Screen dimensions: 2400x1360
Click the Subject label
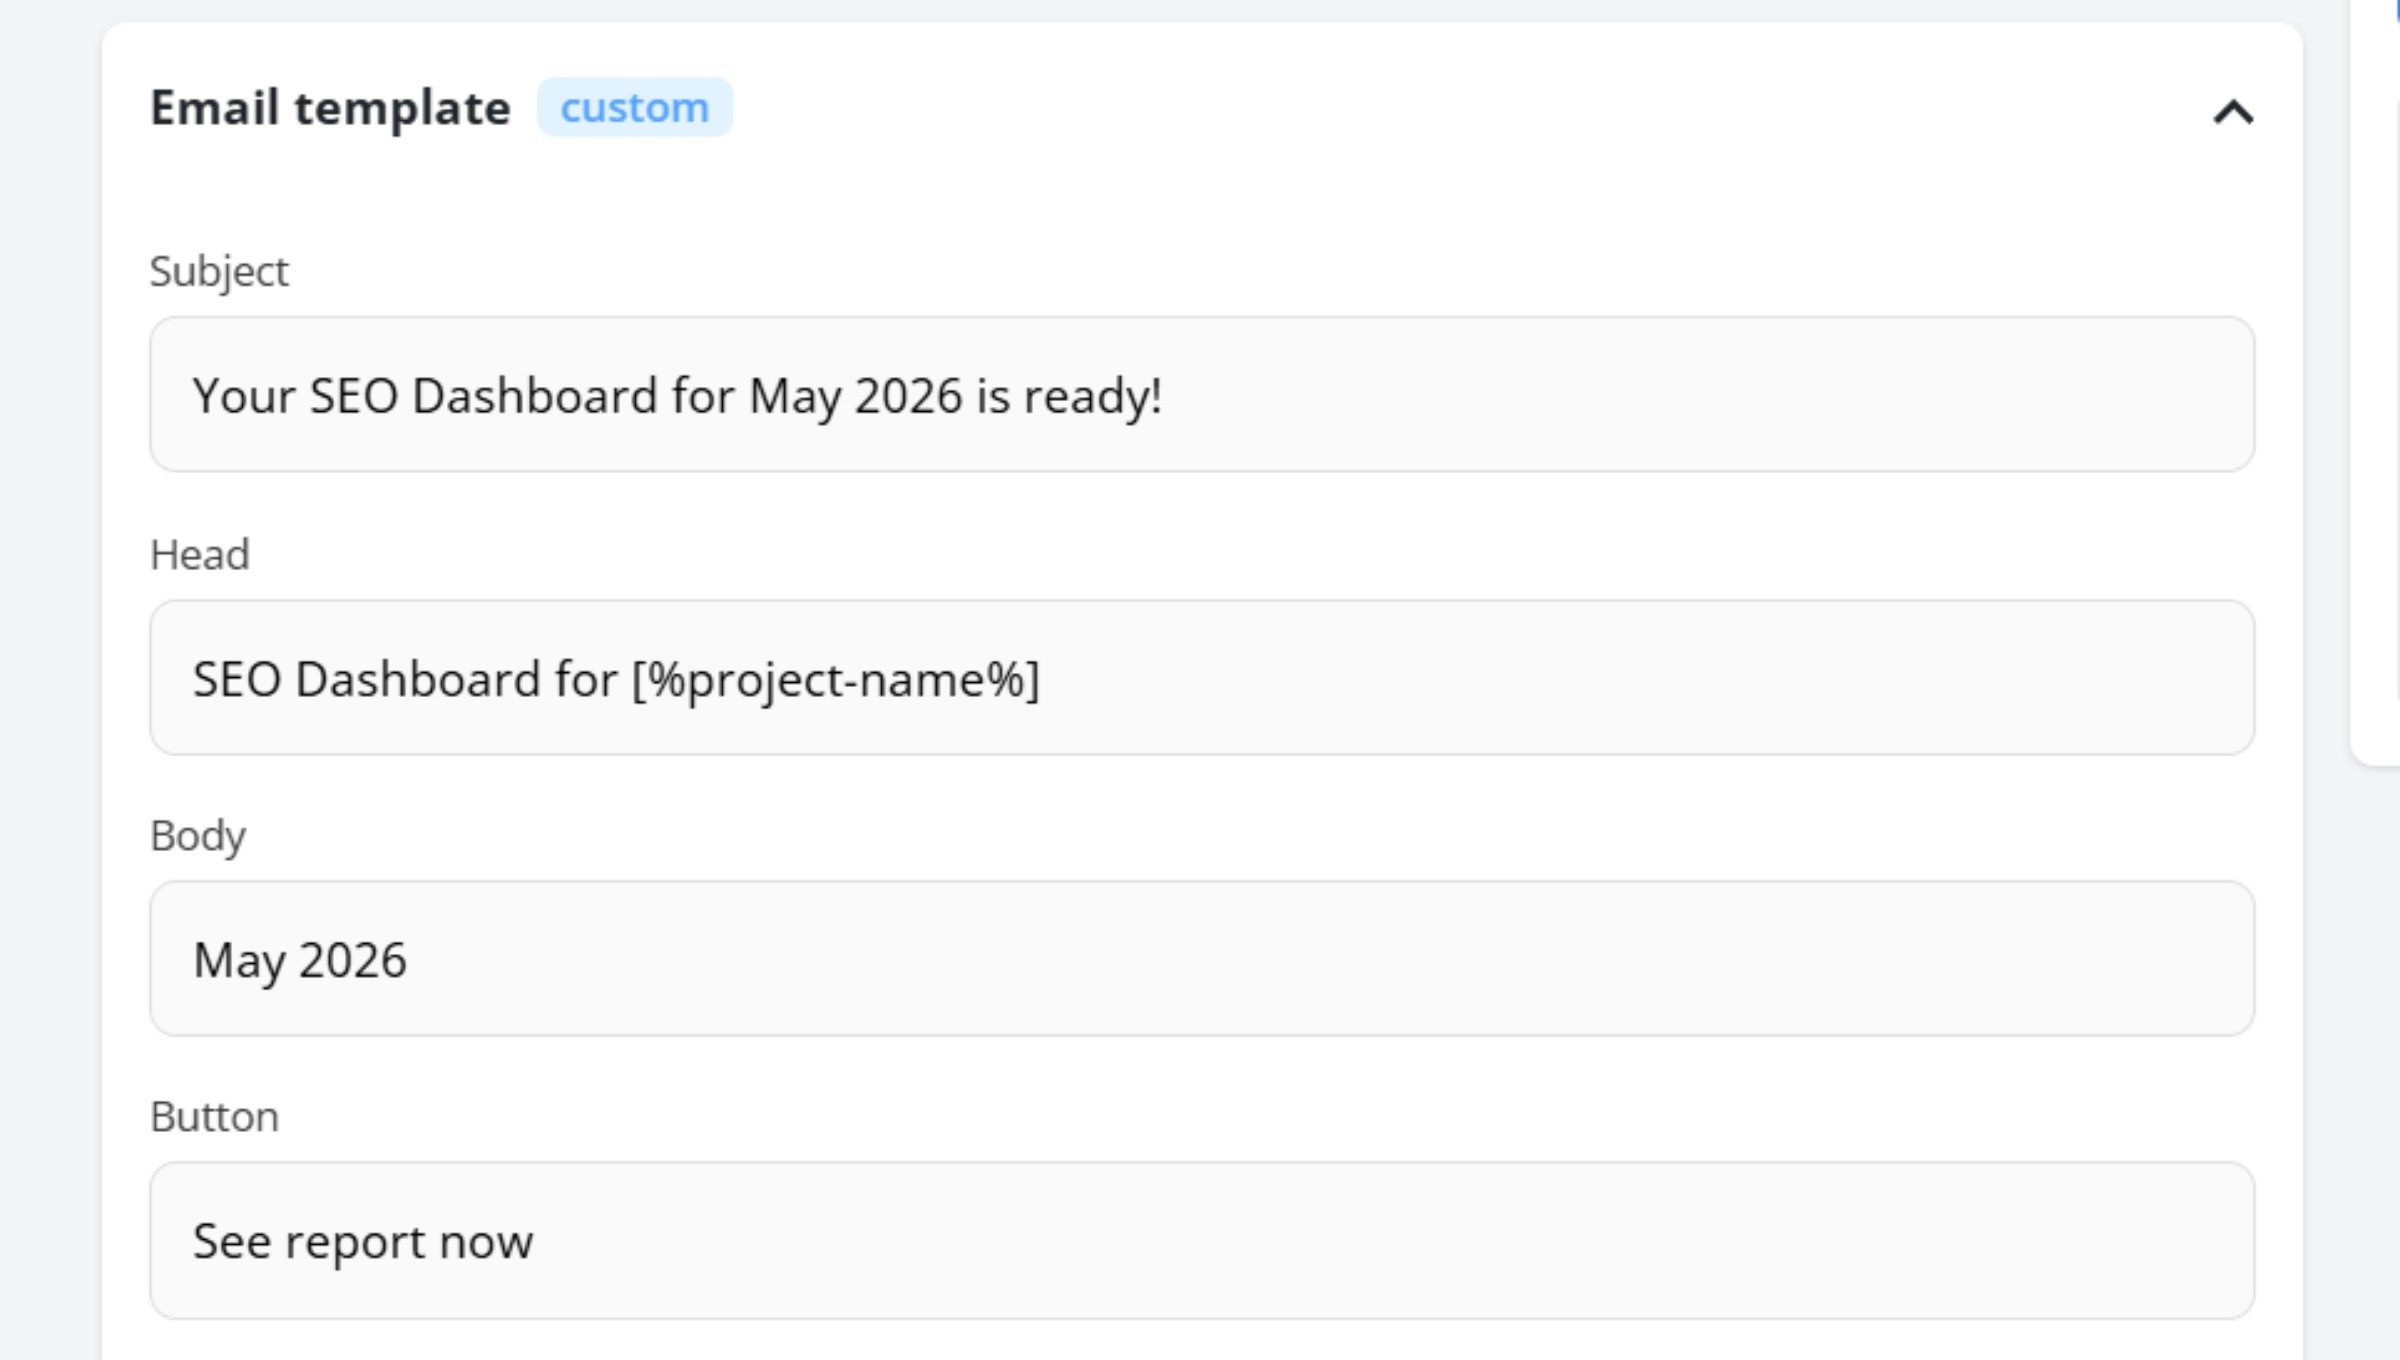click(220, 270)
